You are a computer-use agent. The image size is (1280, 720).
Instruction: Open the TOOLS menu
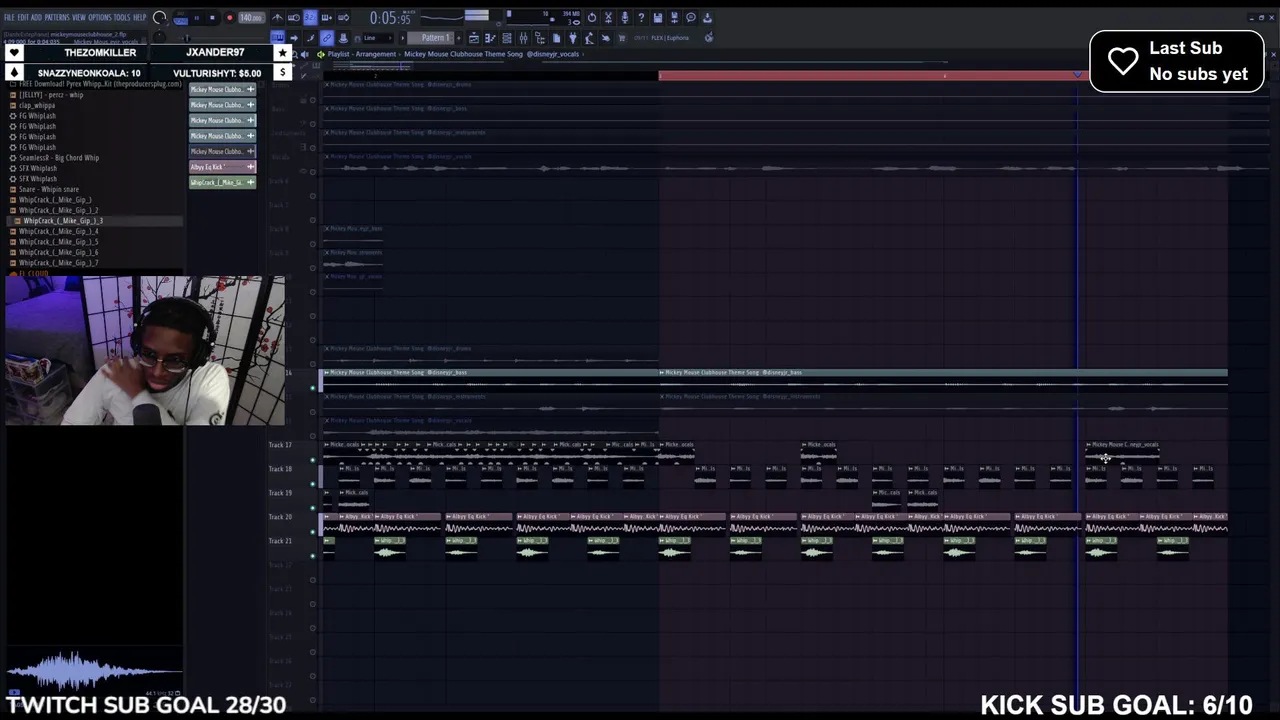coord(121,17)
